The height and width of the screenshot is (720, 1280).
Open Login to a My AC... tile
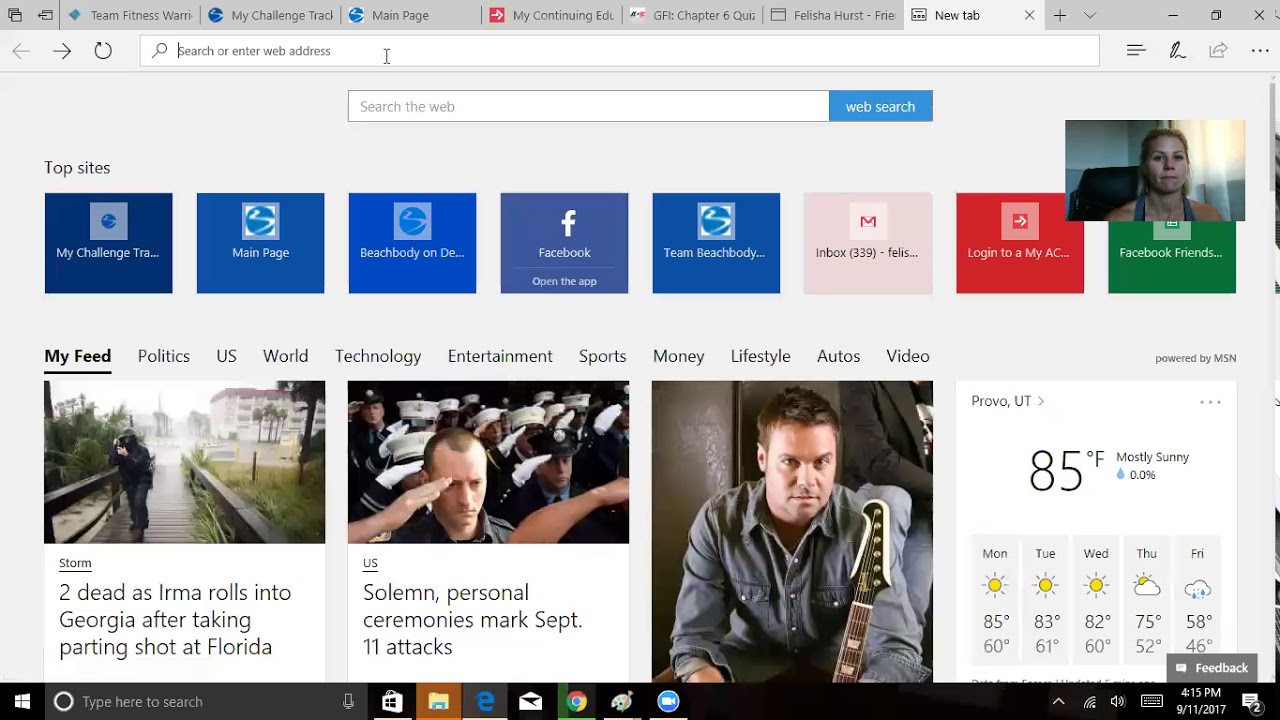[x=1020, y=243]
